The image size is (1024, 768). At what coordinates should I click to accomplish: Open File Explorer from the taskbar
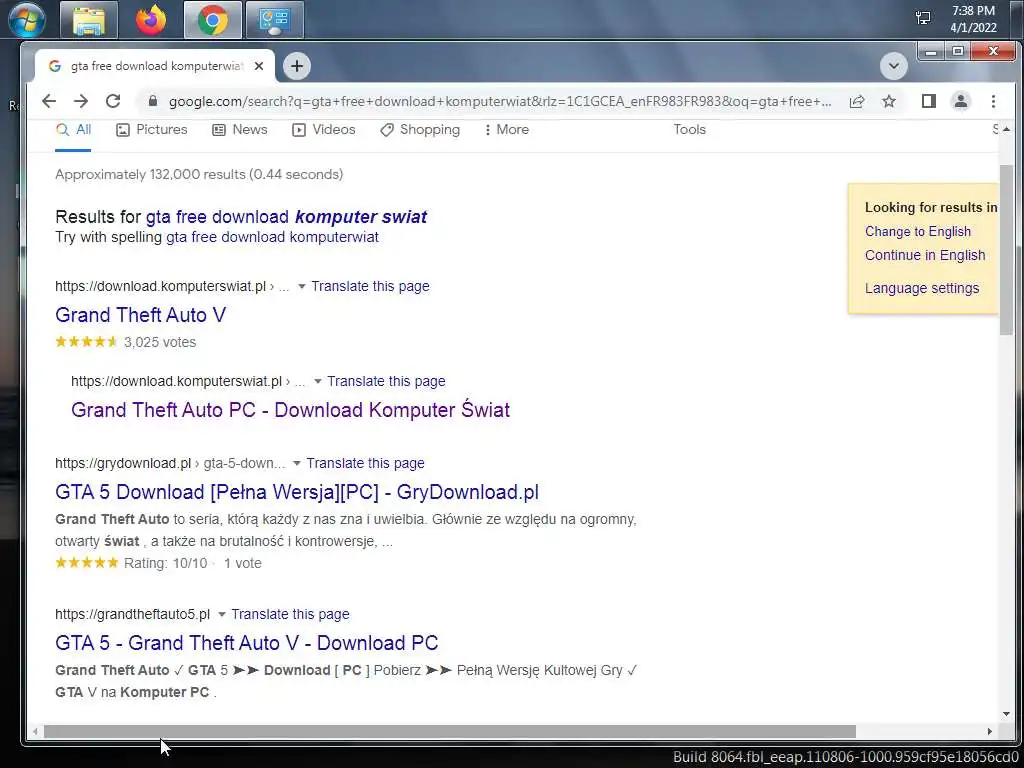(x=89, y=20)
